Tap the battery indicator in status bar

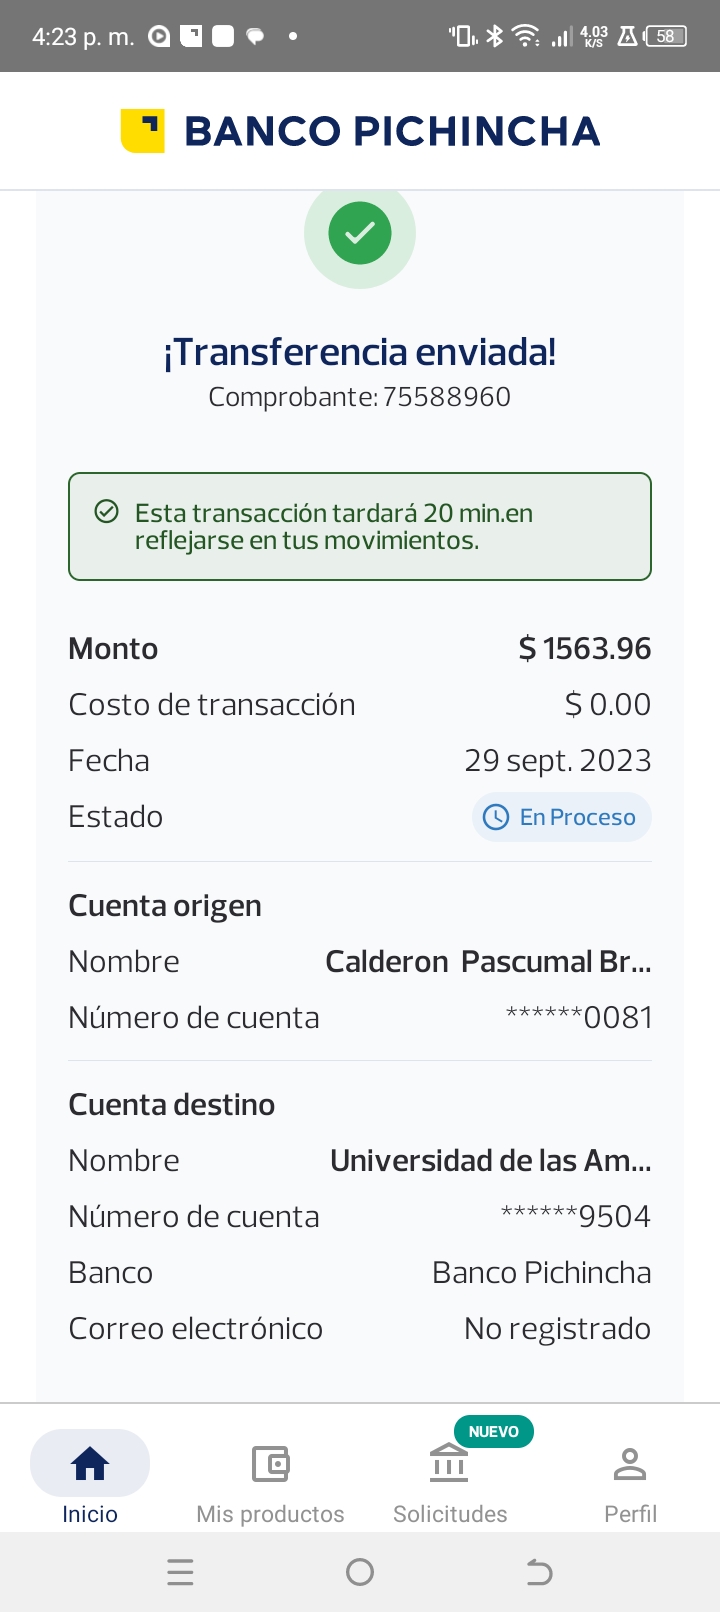click(x=667, y=37)
